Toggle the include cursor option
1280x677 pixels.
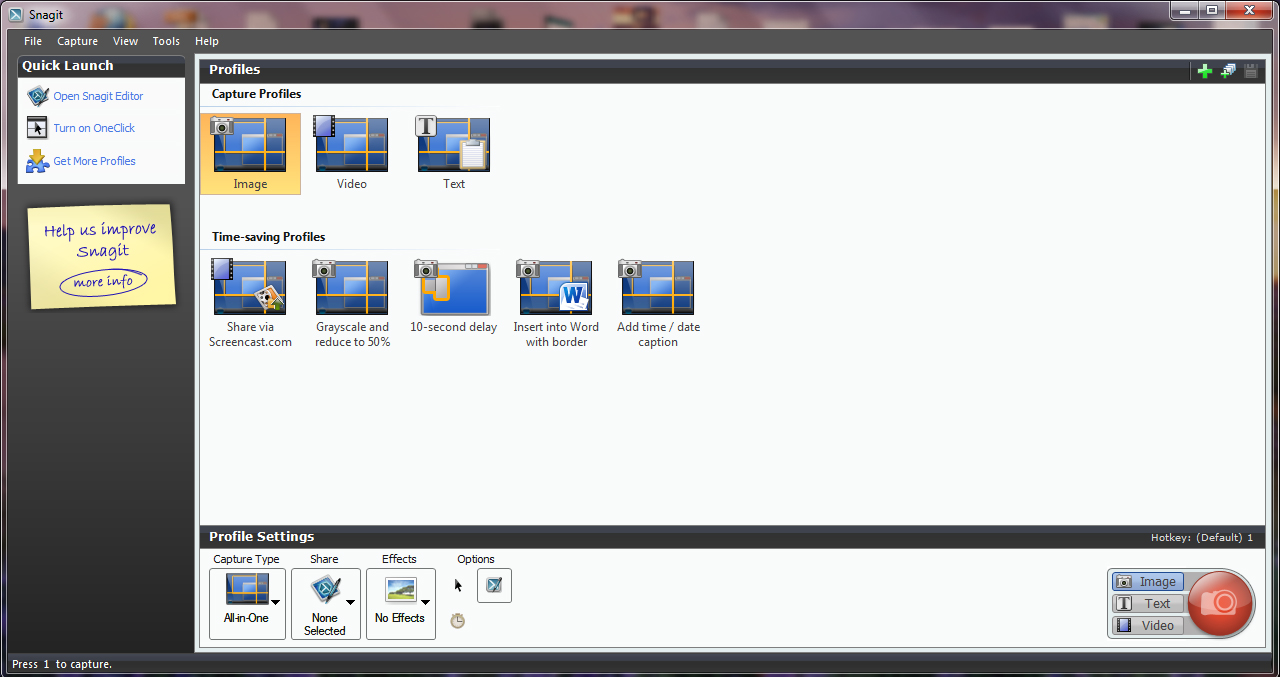tap(458, 586)
